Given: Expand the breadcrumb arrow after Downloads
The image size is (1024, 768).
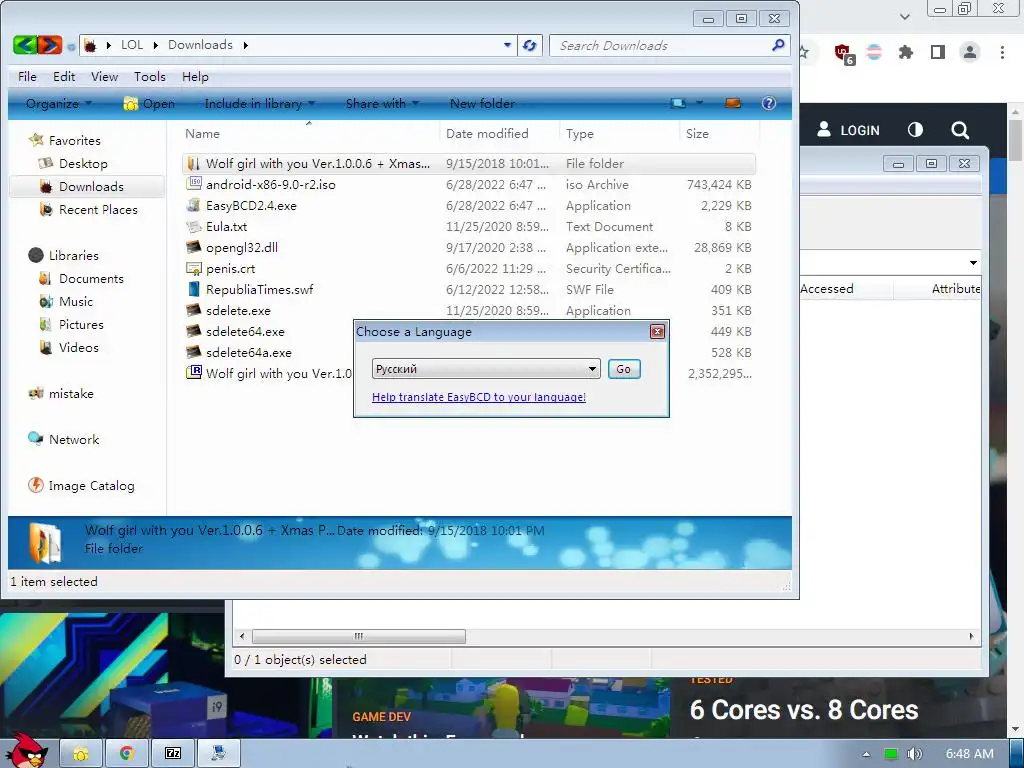Looking at the screenshot, I should (x=246, y=45).
